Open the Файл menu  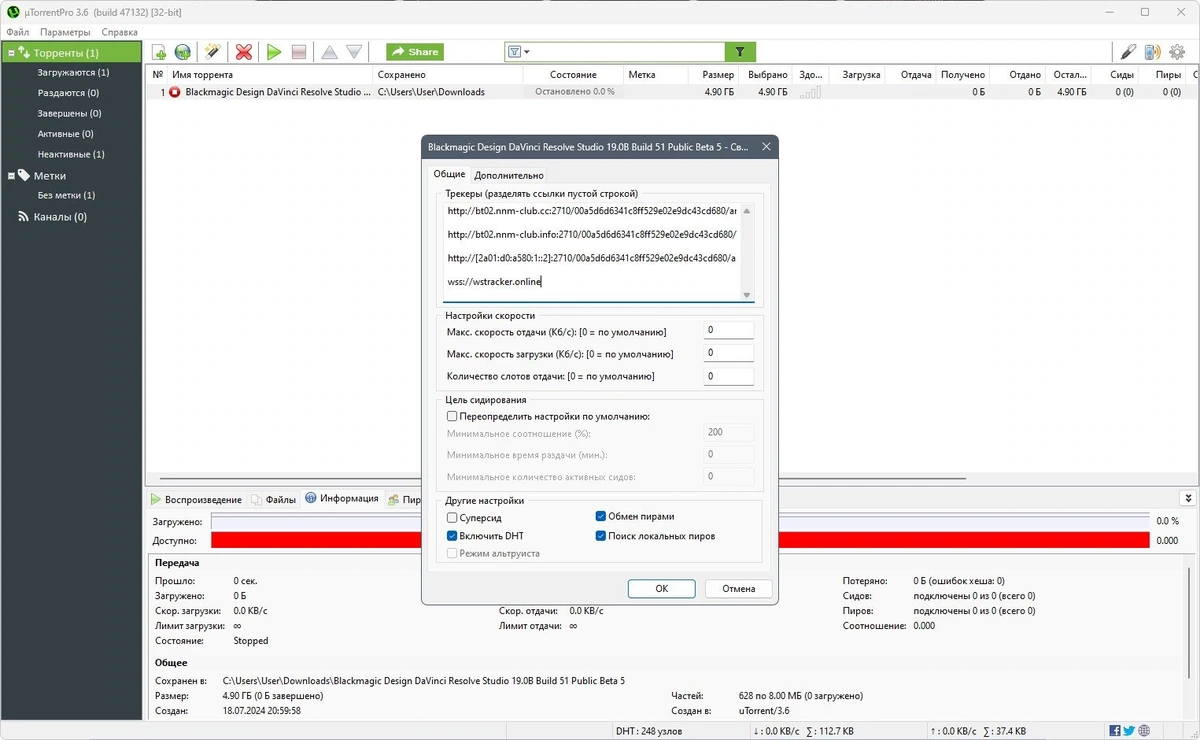point(17,32)
